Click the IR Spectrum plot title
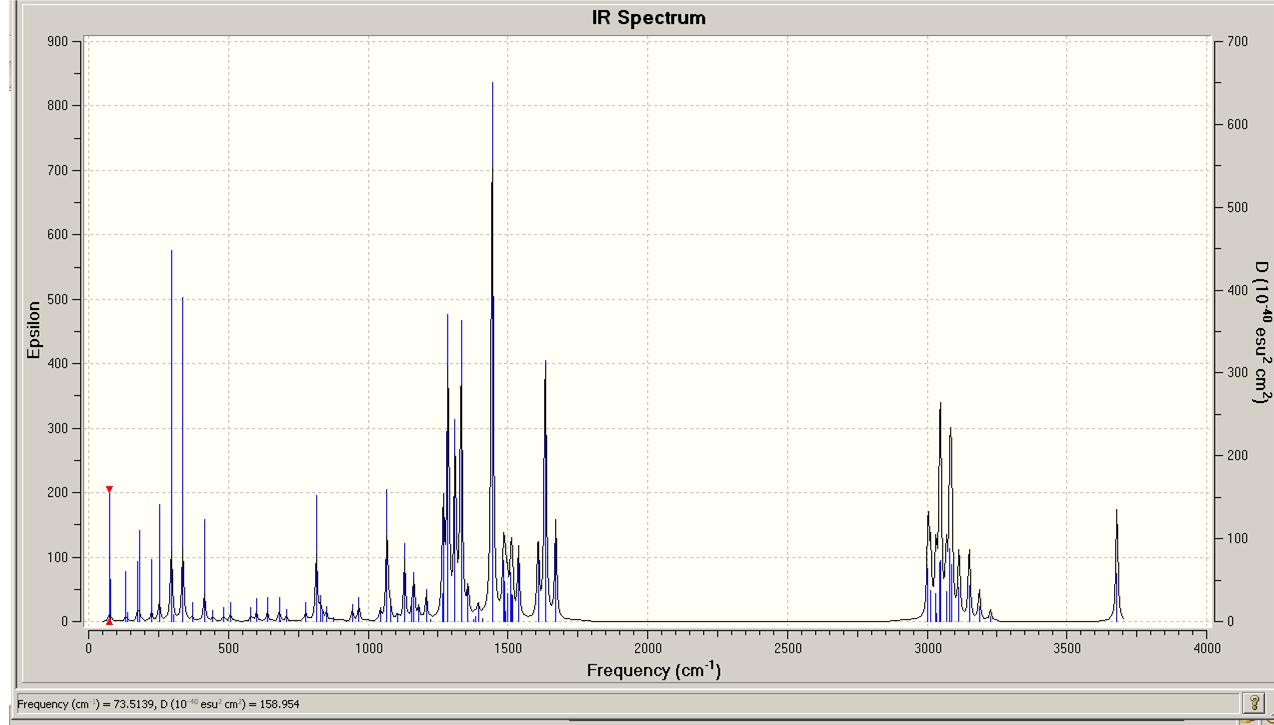The height and width of the screenshot is (725, 1274). pos(647,18)
